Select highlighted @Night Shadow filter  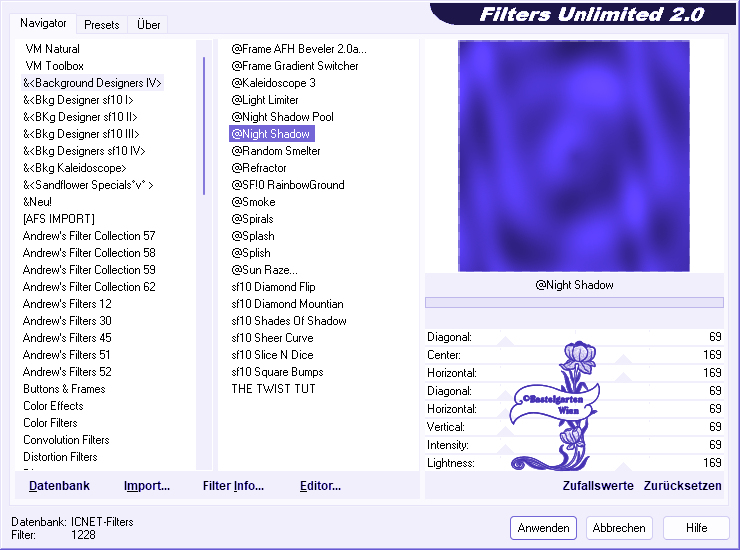(271, 134)
